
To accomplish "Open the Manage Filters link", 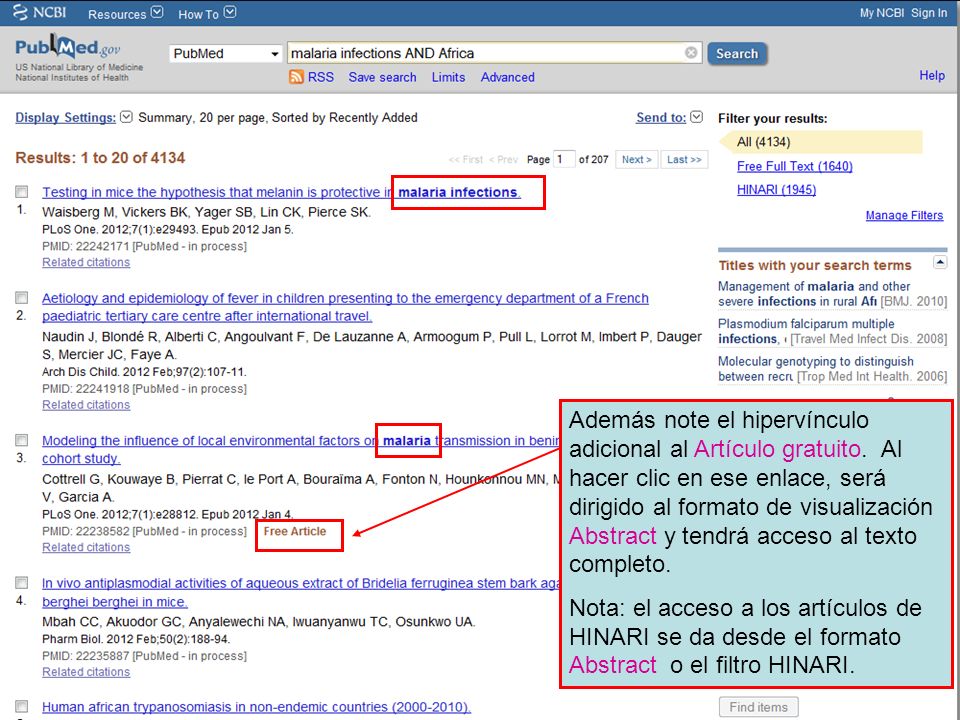I will (904, 215).
